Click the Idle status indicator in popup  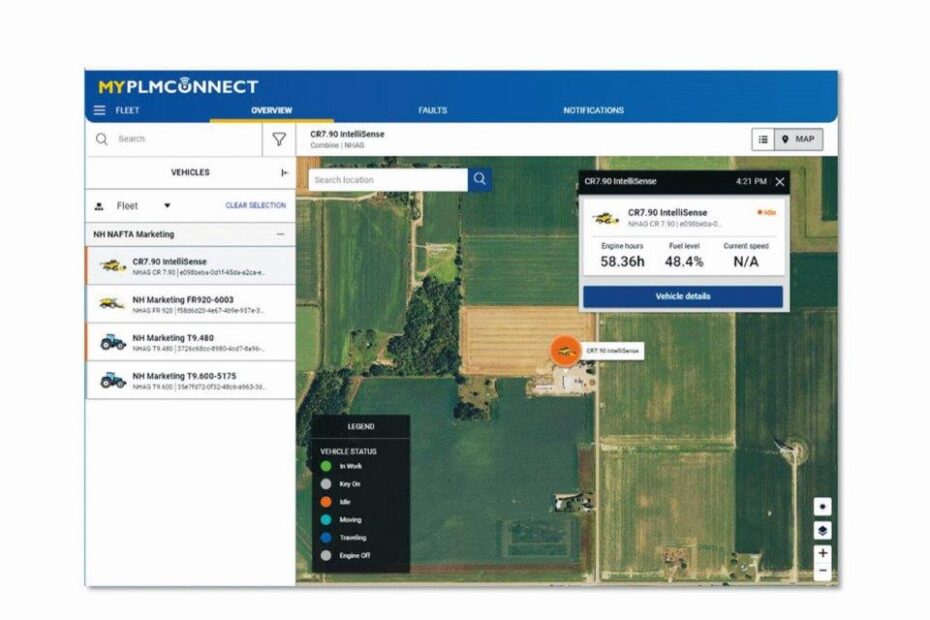click(x=767, y=212)
